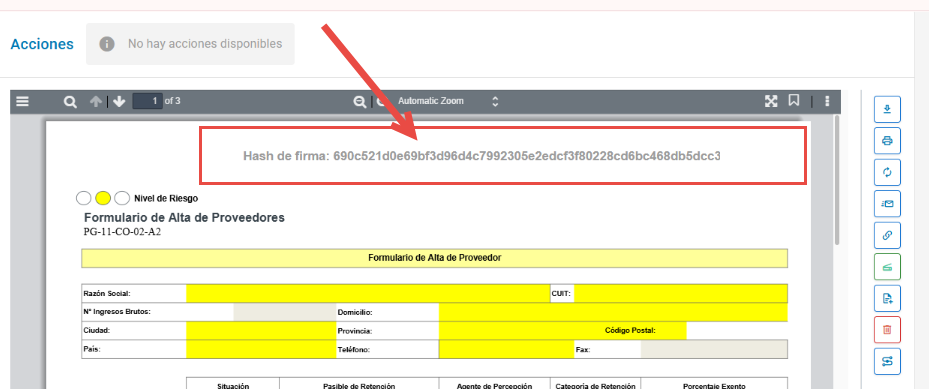The width and height of the screenshot is (929, 389).
Task: Click the 'of 3' page count text
Action: point(172,101)
